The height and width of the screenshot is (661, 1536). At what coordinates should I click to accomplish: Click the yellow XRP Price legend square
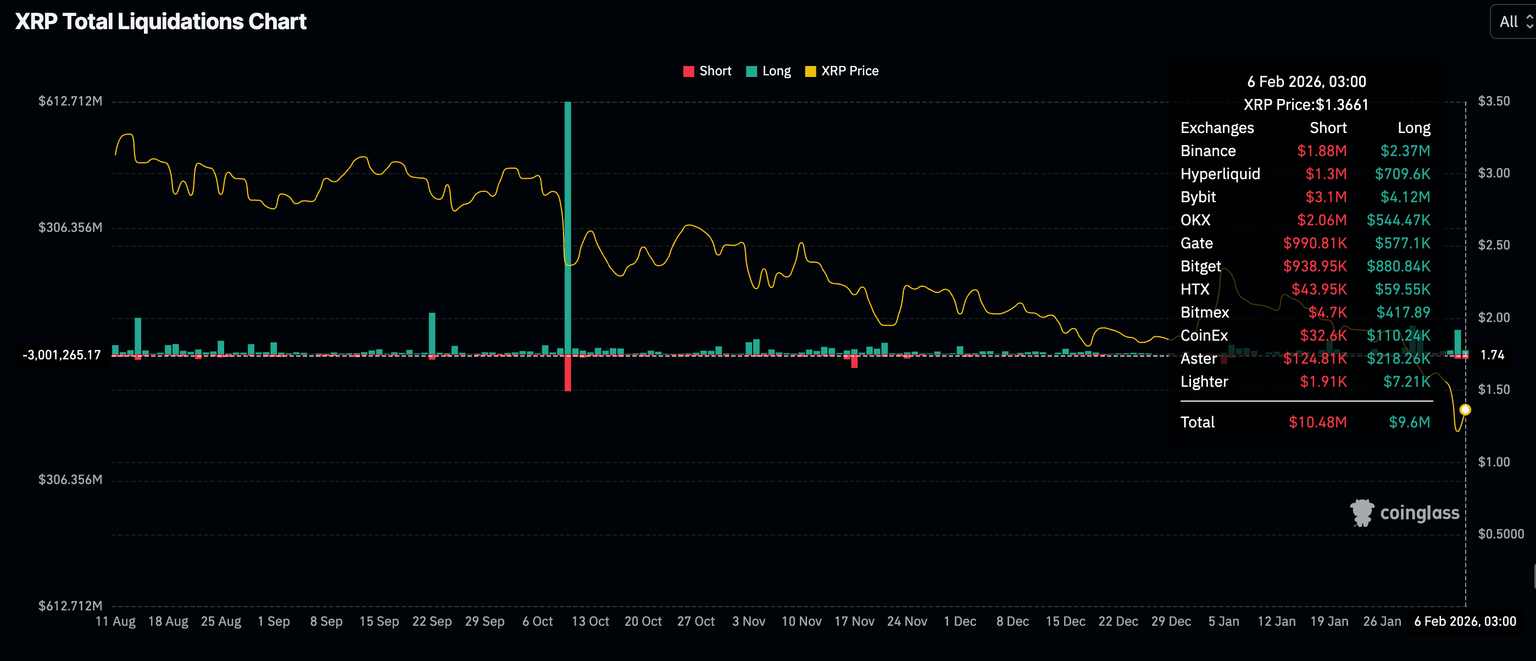tap(810, 71)
